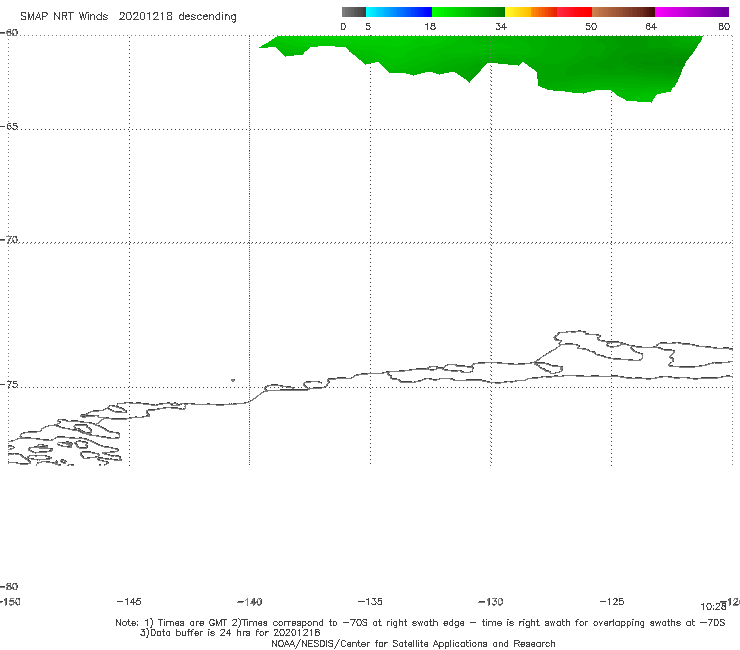Click the NOAA/NESDIS credit line
740x650 pixels.
[x=413, y=644]
